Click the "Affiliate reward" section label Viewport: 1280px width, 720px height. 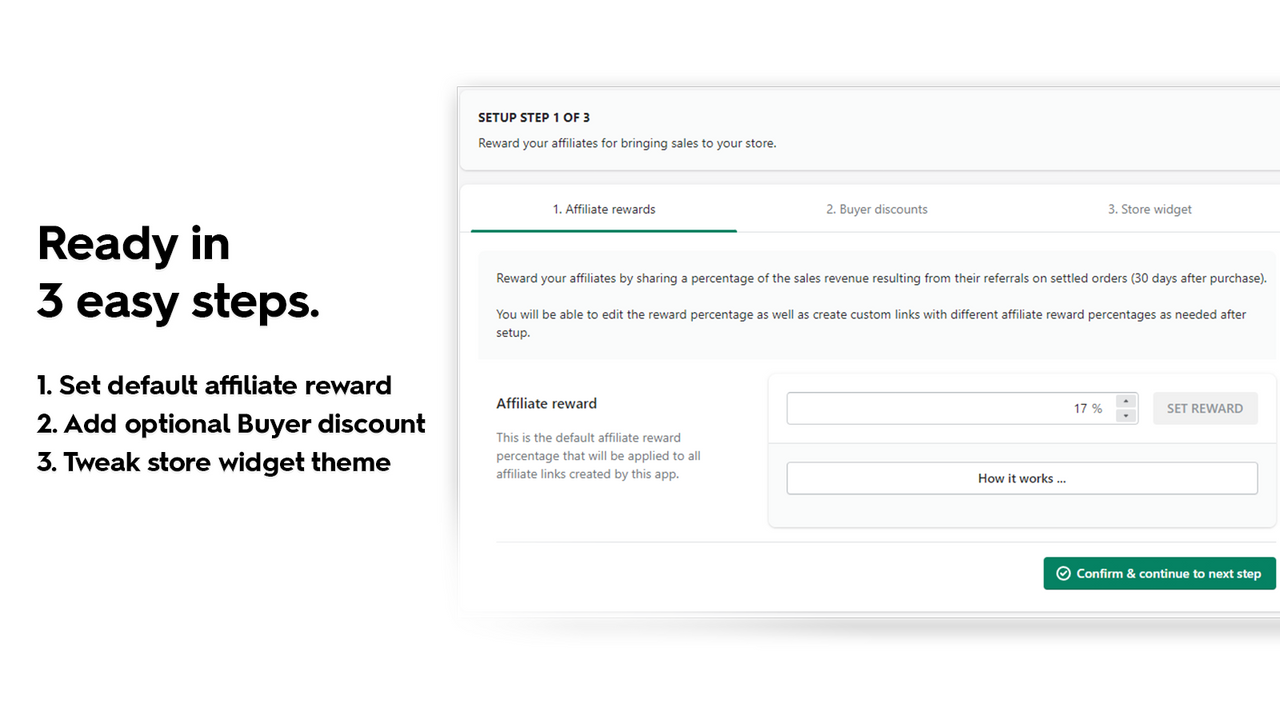[546, 403]
